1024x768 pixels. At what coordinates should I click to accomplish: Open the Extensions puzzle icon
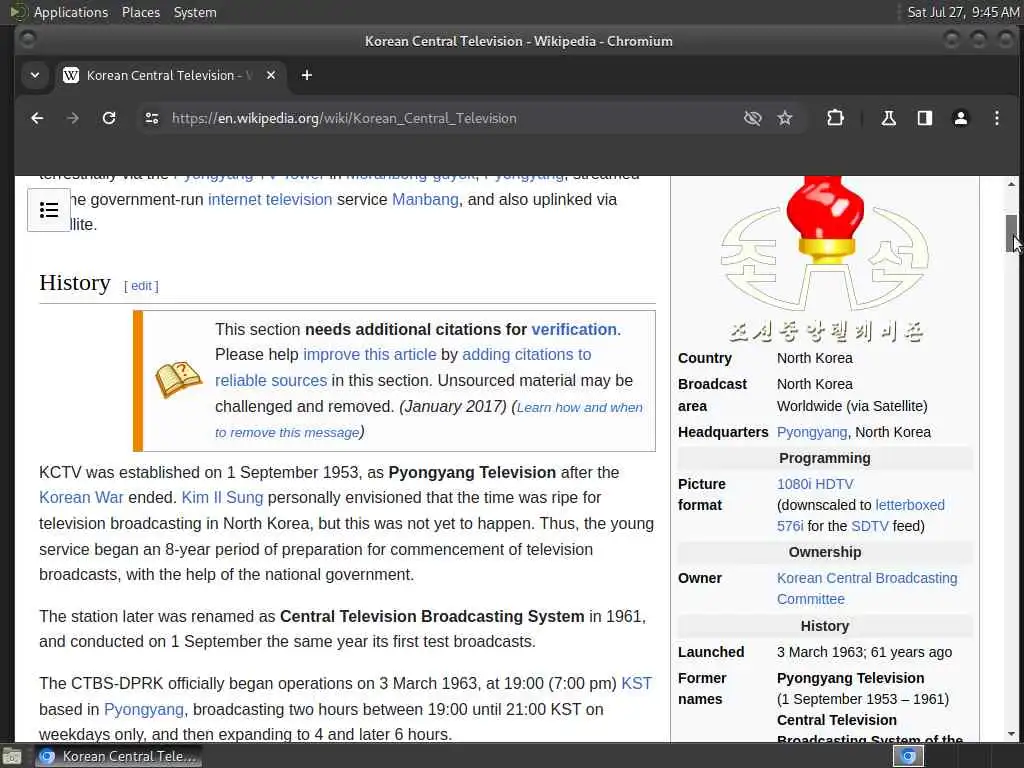835,118
